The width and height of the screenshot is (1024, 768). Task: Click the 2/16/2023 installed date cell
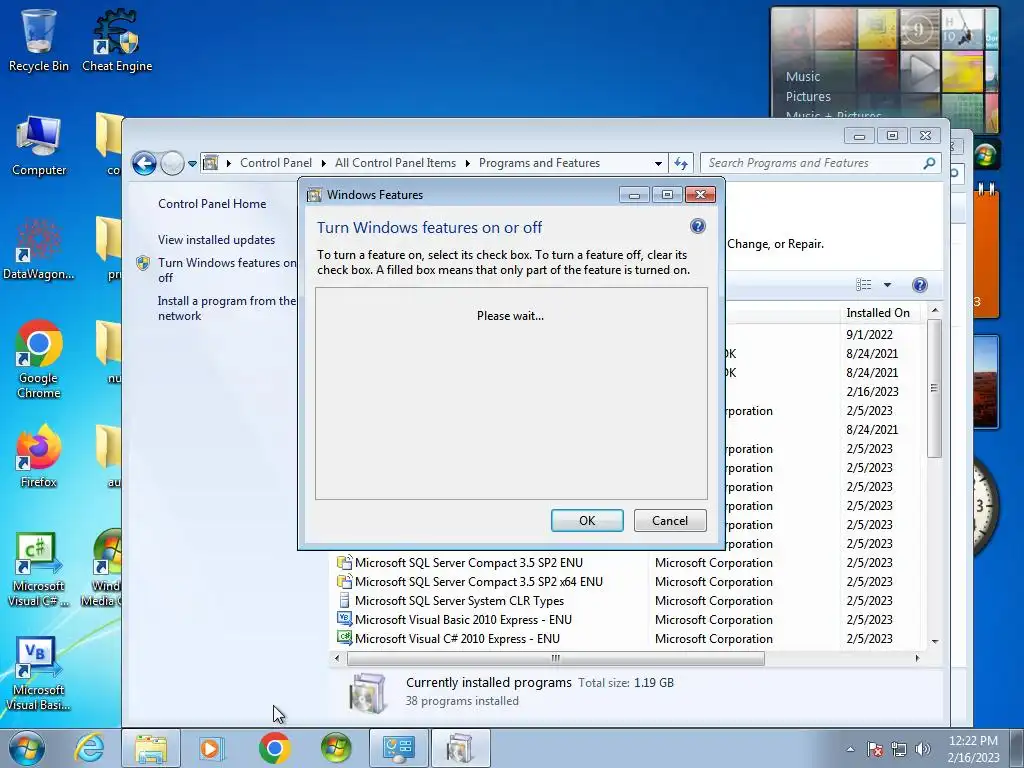[x=872, y=392]
